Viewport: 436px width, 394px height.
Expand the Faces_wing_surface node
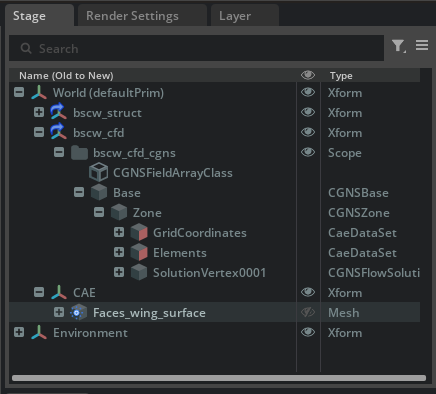[x=59, y=312]
